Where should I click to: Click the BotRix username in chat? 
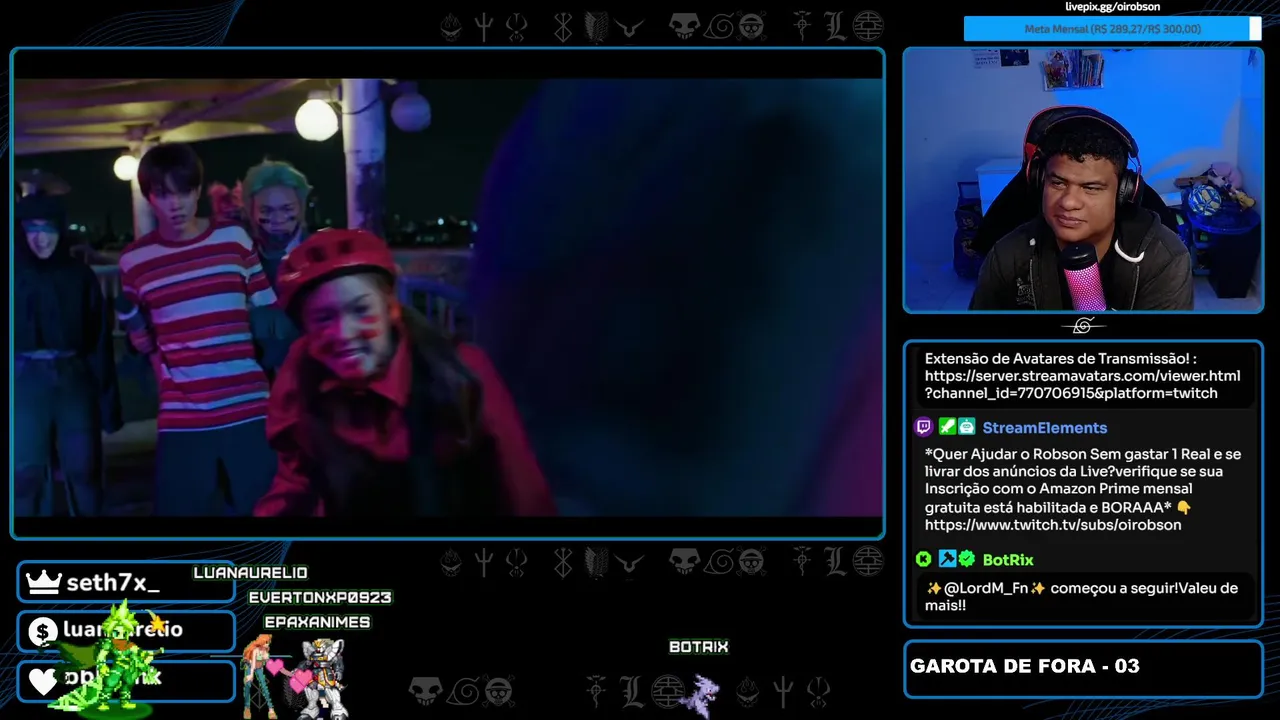[x=1008, y=560]
